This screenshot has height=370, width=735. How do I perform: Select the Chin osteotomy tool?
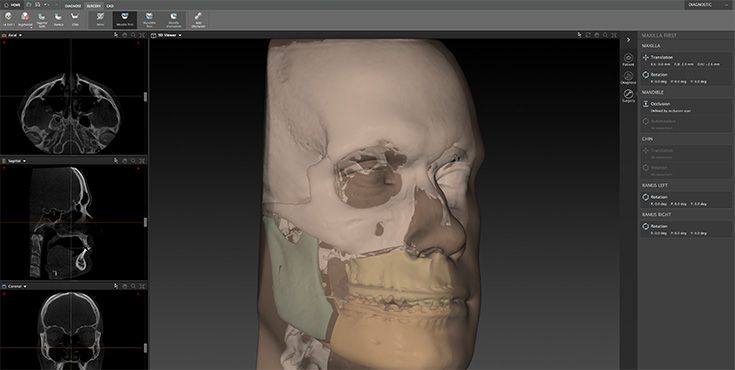(75, 19)
